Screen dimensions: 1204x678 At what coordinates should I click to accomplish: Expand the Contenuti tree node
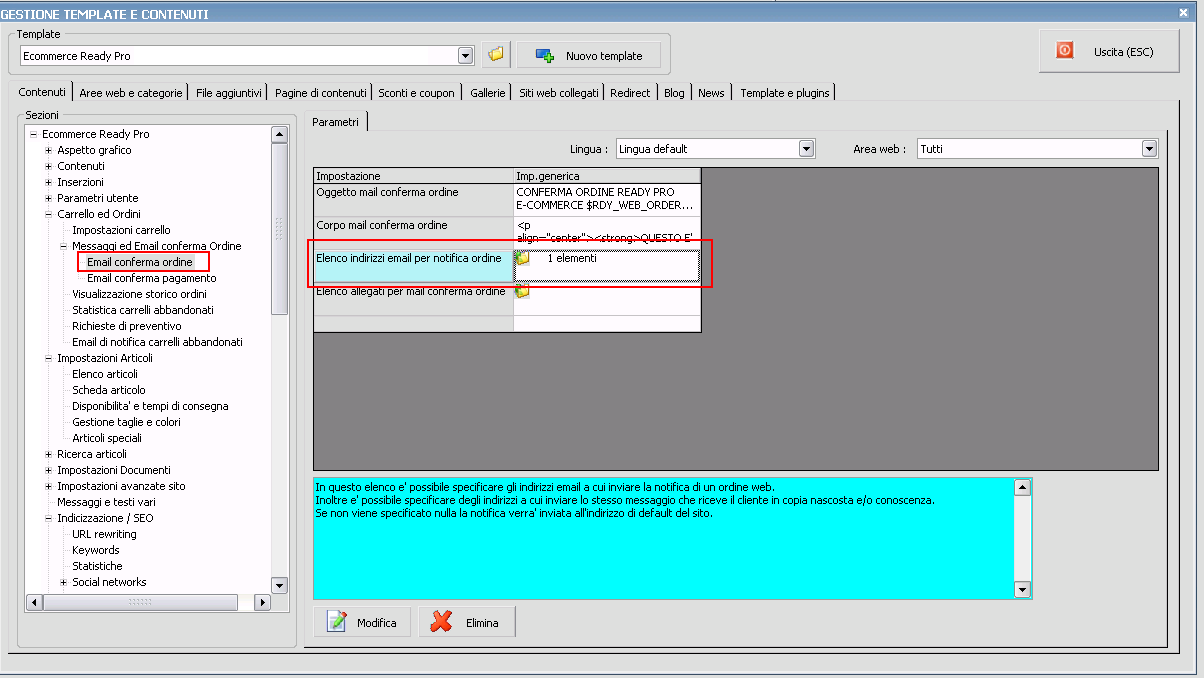[x=48, y=166]
